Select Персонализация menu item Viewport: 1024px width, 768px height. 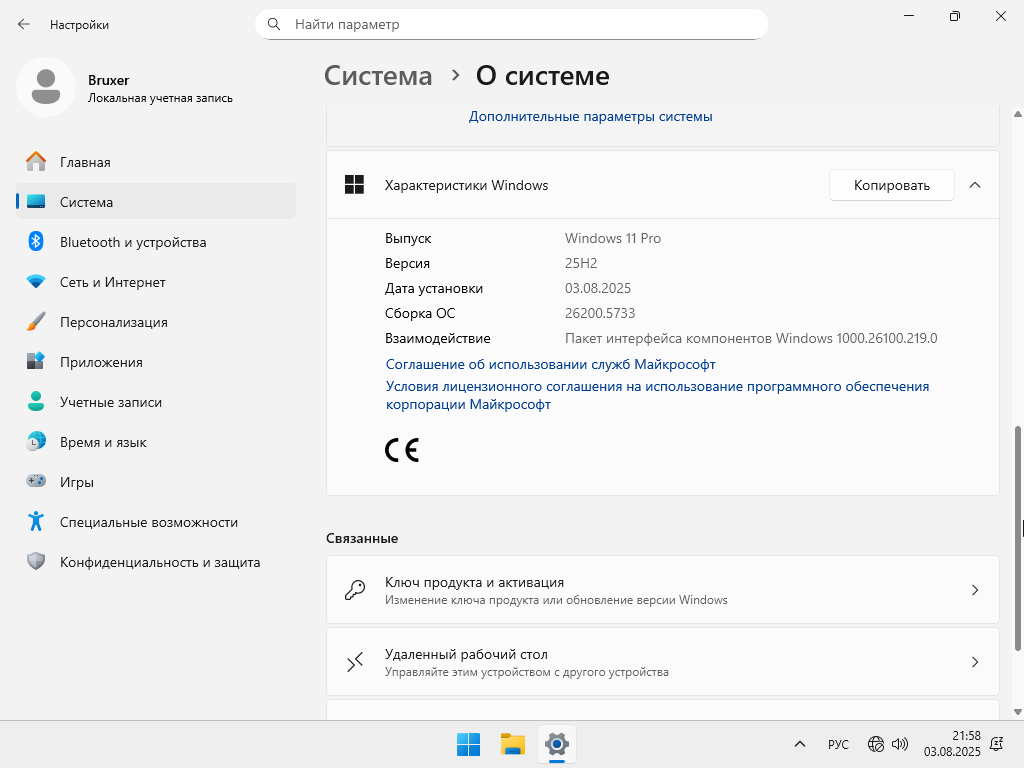(x=156, y=321)
